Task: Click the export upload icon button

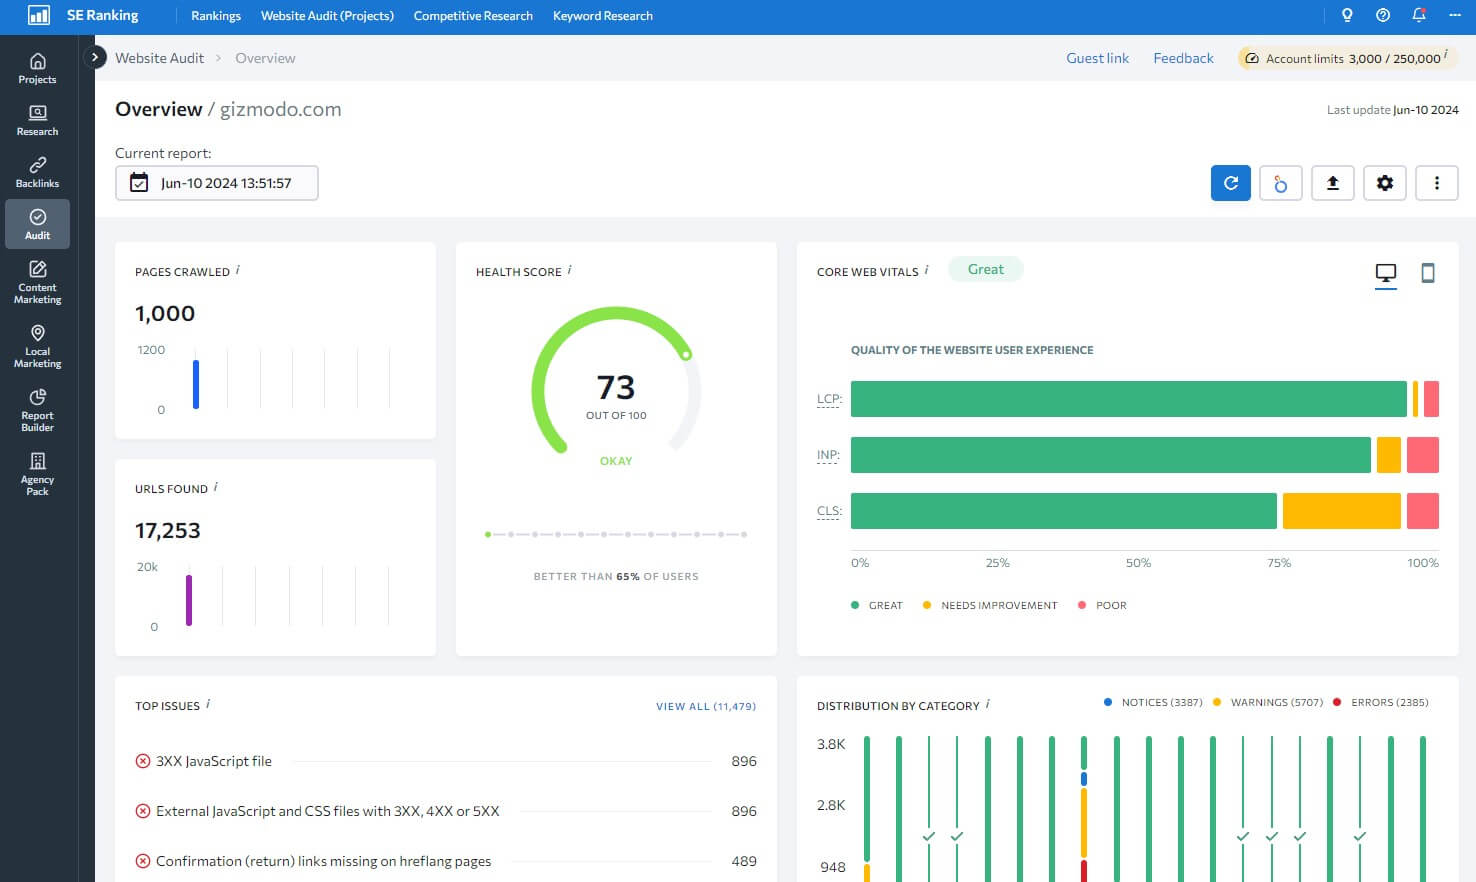Action: (1333, 183)
